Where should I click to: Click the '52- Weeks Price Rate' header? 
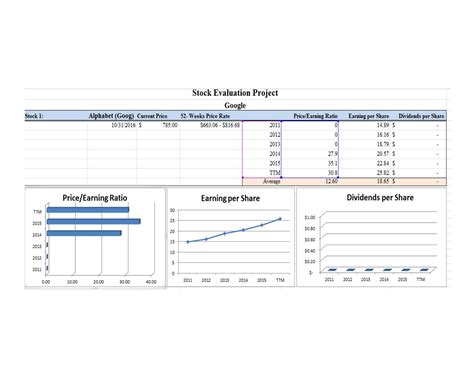click(205, 116)
